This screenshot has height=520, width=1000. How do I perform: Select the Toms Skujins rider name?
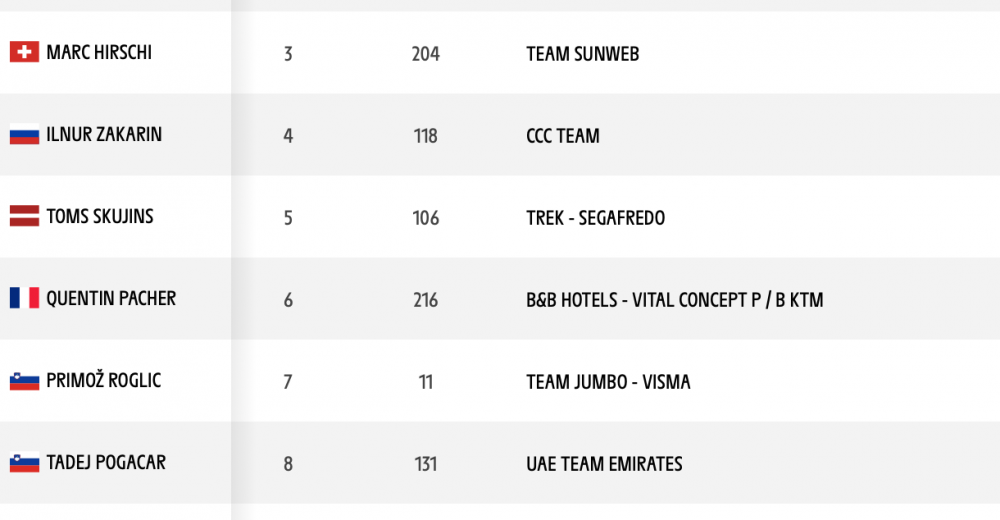pyautogui.click(x=99, y=216)
